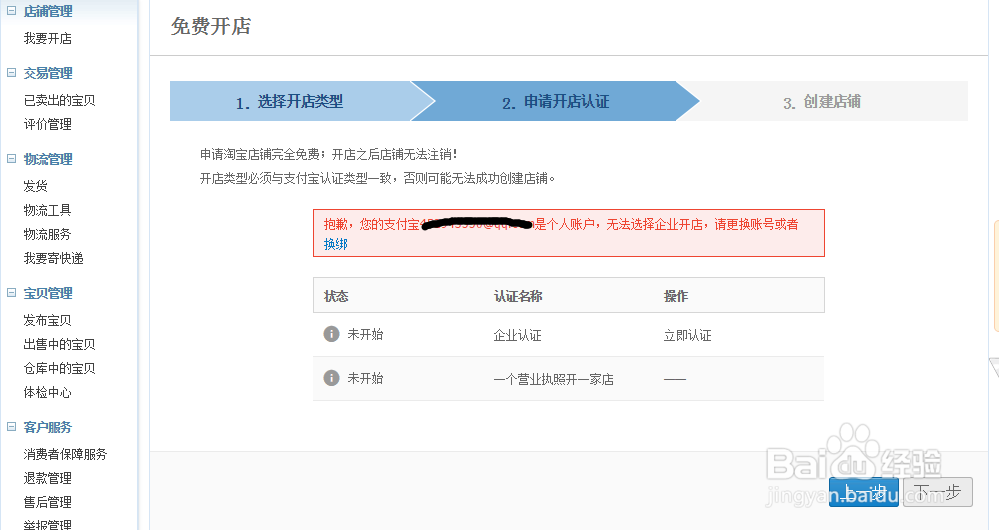
Task: Click 状态 column header
Action: [336, 296]
